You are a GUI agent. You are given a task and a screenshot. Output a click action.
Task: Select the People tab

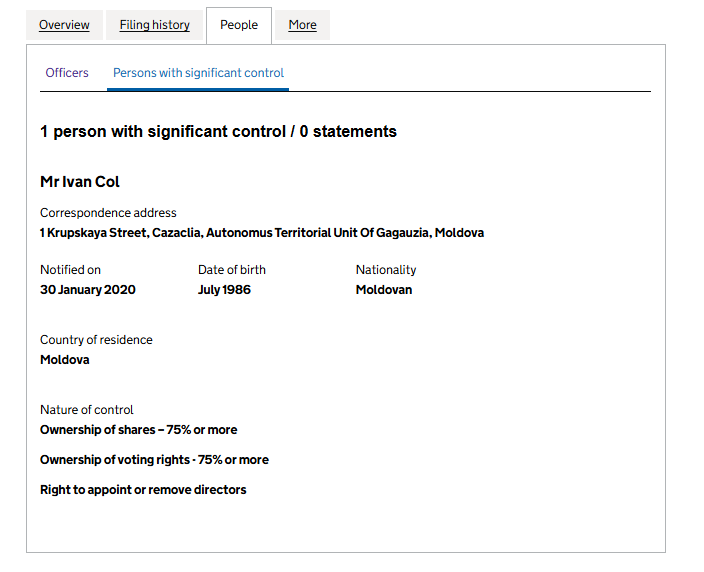tap(239, 25)
